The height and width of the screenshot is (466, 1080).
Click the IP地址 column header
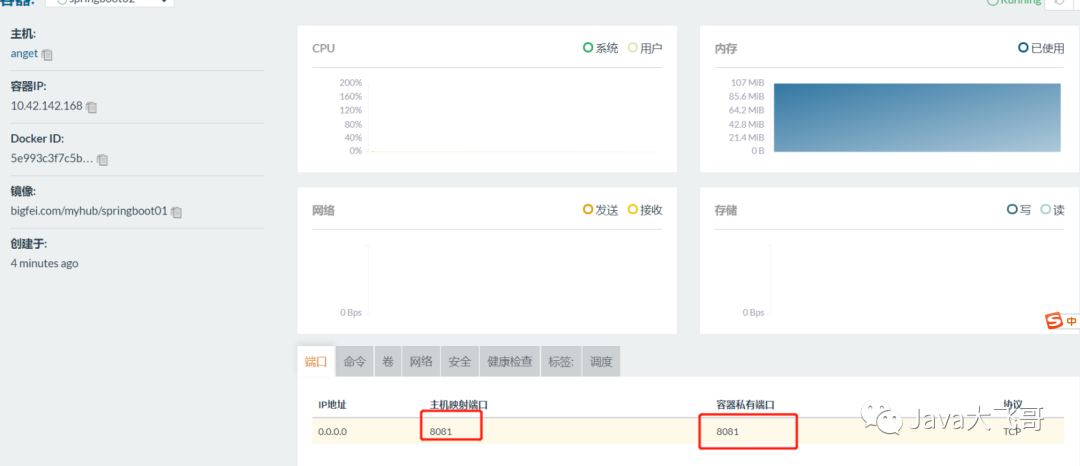[x=332, y=405]
